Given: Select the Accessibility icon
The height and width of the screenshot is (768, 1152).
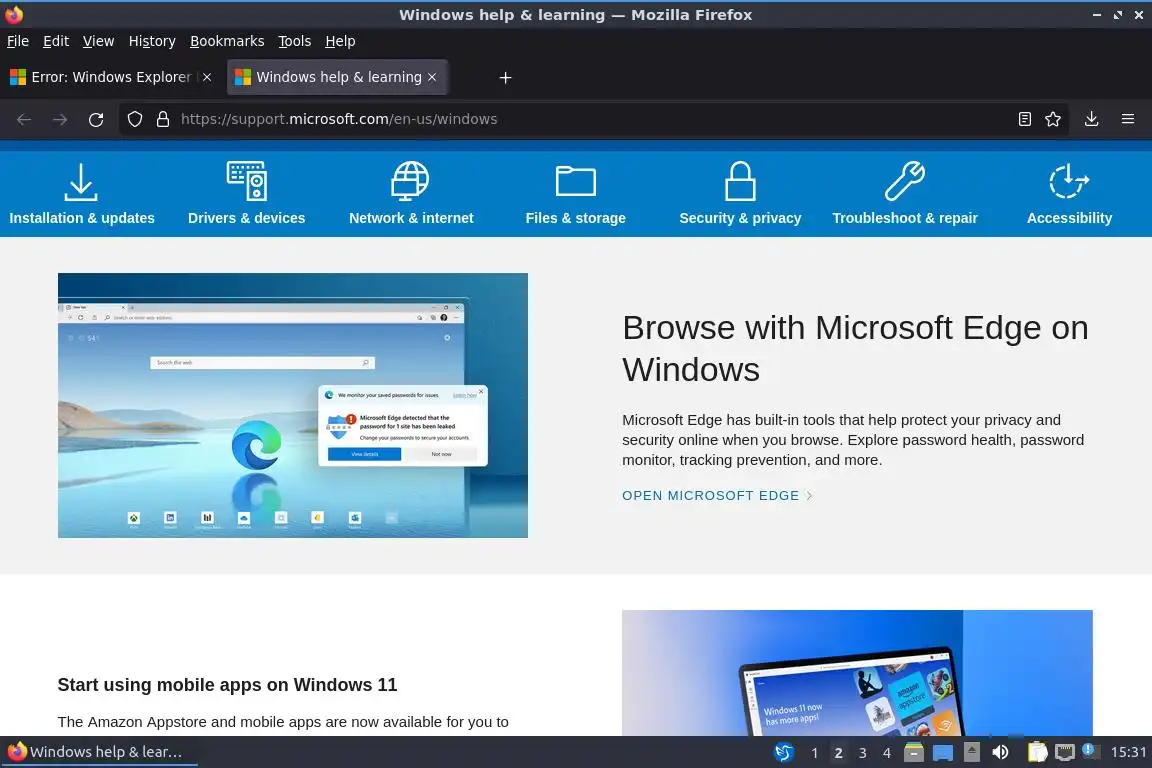Looking at the screenshot, I should coord(1069,181).
